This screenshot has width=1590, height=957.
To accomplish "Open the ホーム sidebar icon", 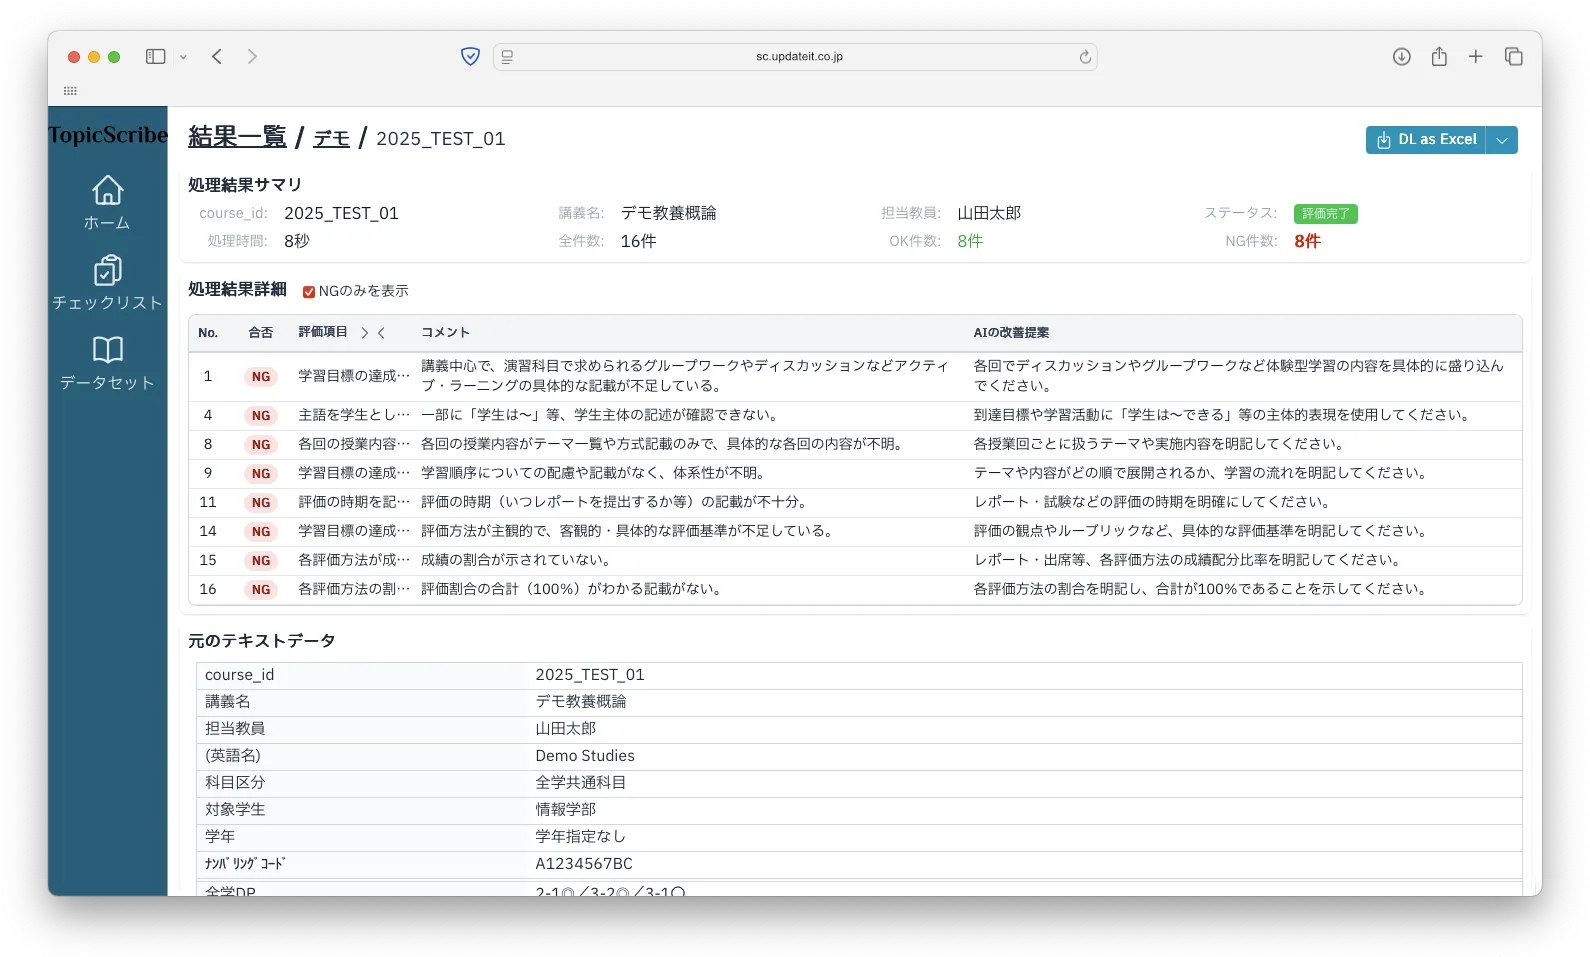I will (107, 190).
